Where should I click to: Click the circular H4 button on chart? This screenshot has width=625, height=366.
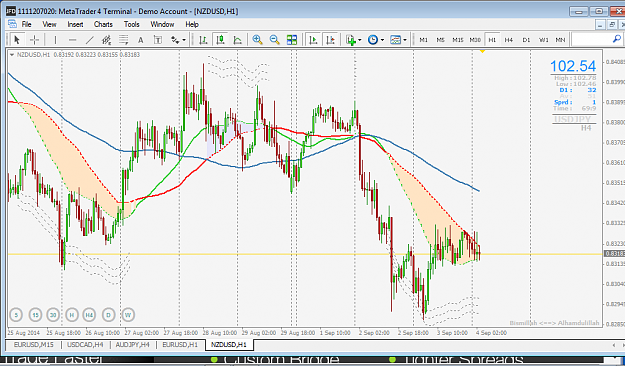89,315
